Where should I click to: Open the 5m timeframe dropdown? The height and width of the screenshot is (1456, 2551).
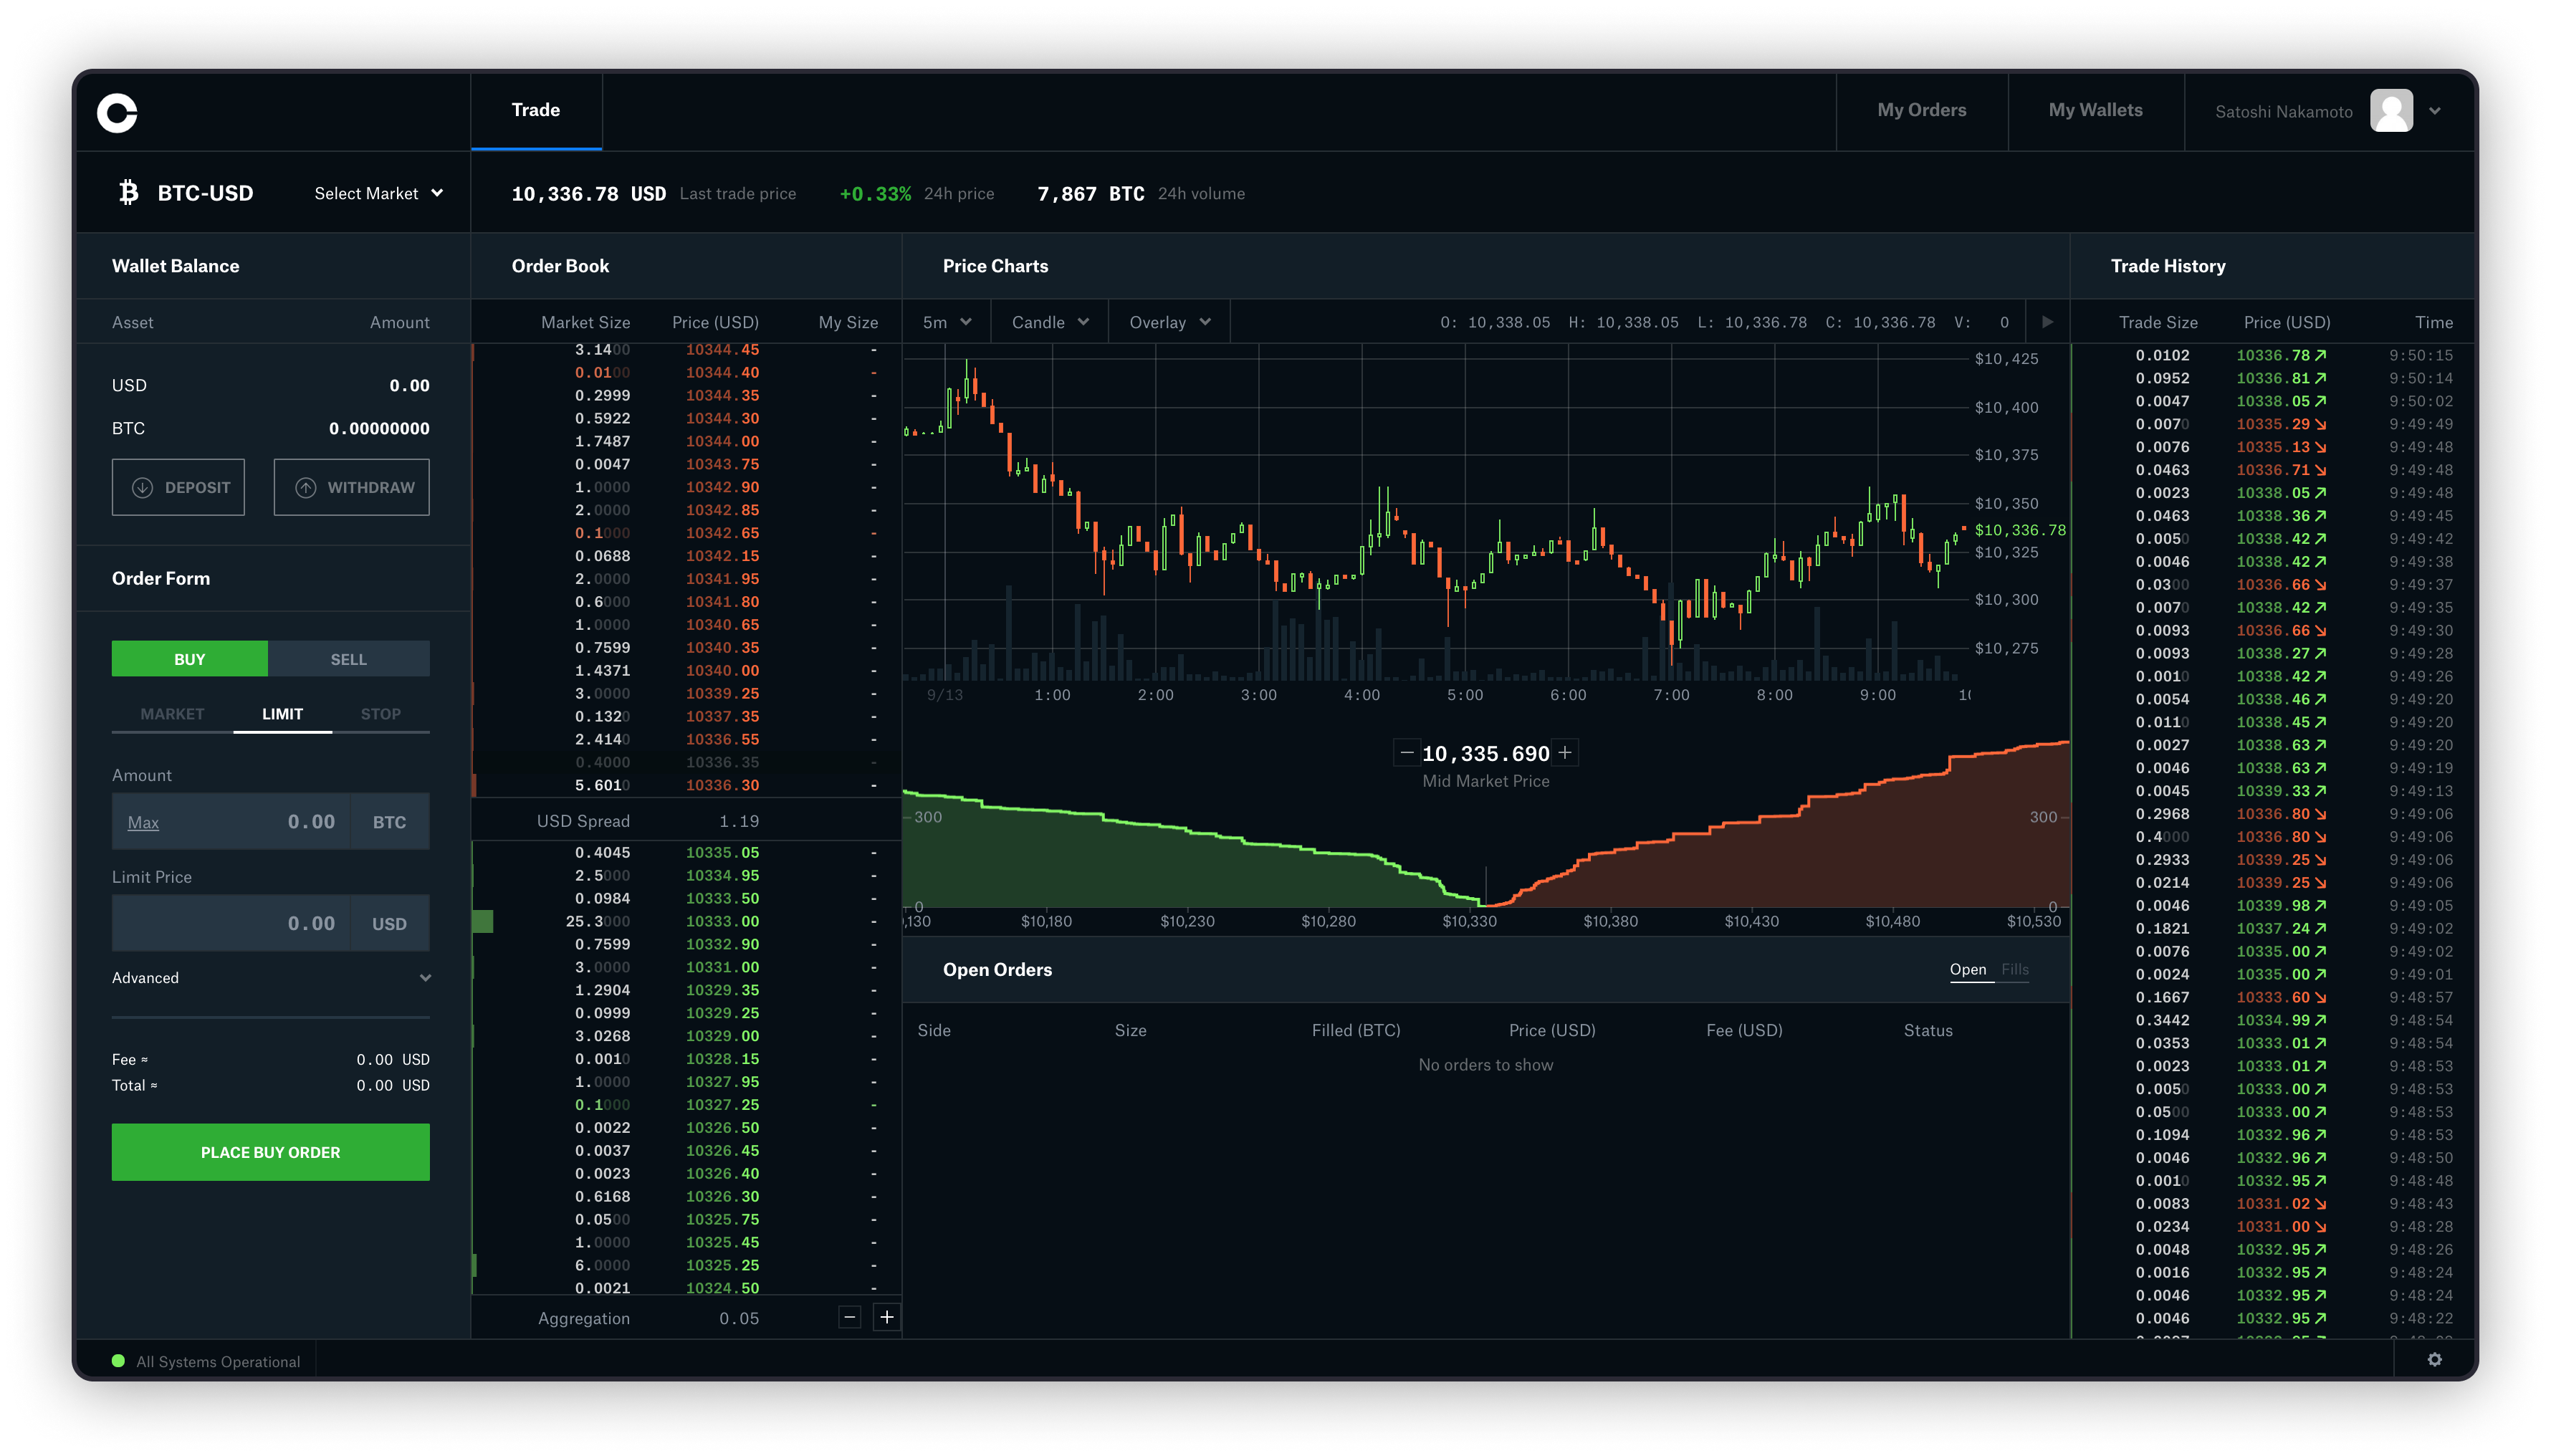(946, 322)
